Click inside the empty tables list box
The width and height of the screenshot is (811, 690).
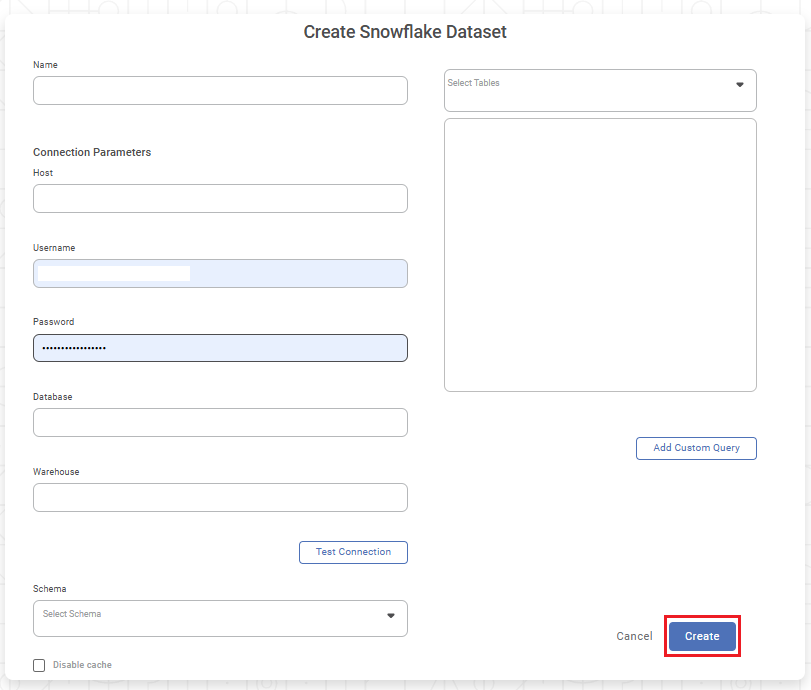point(600,255)
